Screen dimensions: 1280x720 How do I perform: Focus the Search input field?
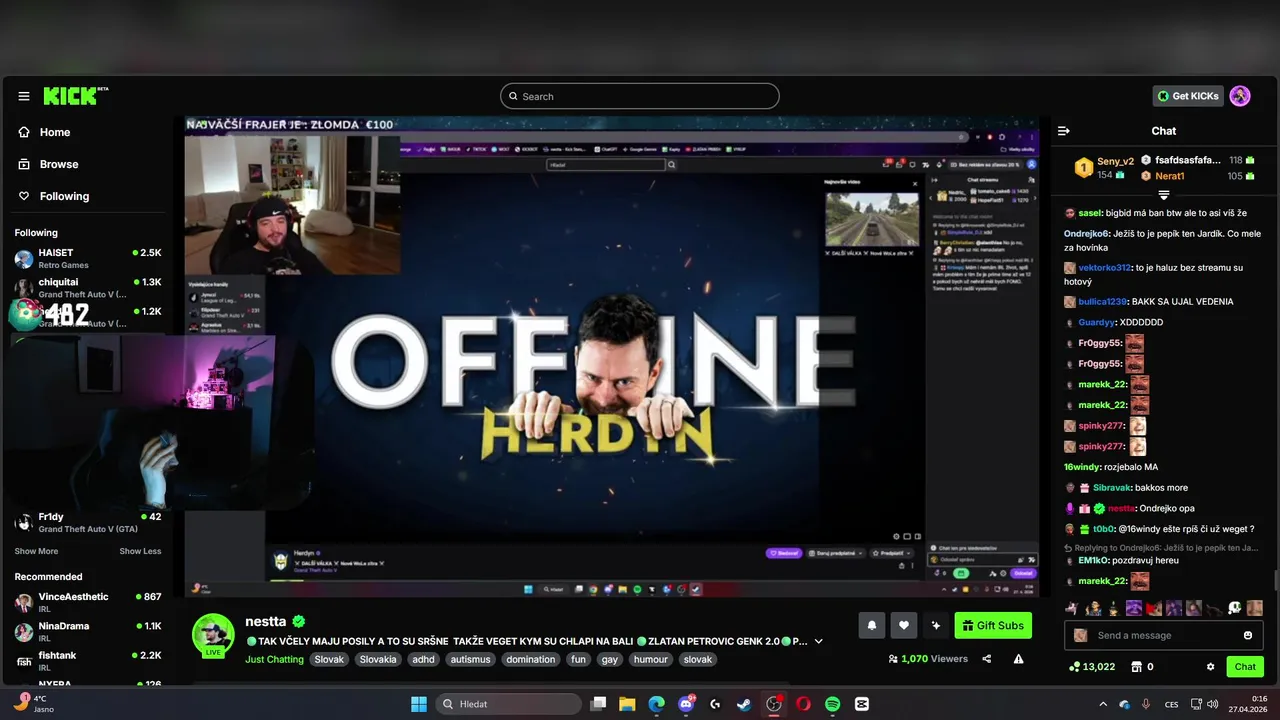click(640, 96)
